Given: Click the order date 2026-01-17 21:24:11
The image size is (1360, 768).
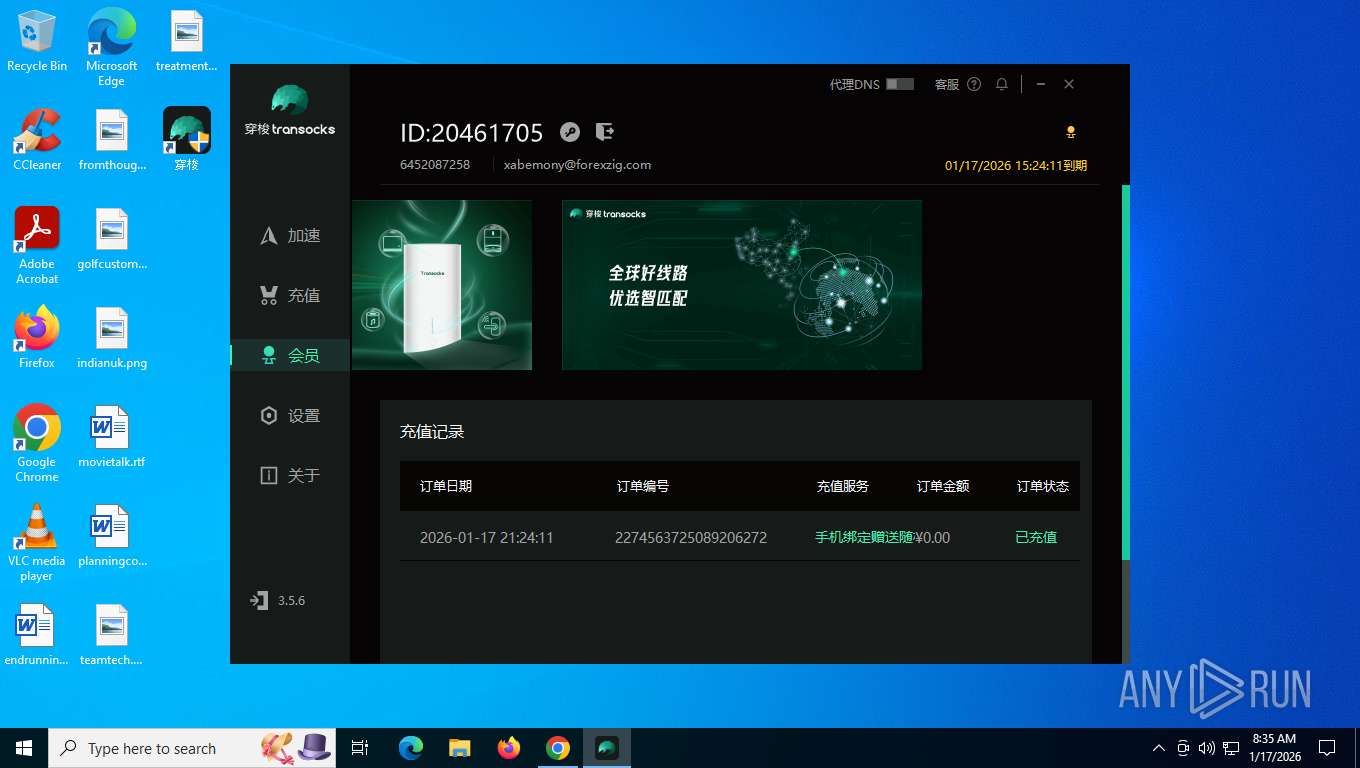Looking at the screenshot, I should (487, 537).
